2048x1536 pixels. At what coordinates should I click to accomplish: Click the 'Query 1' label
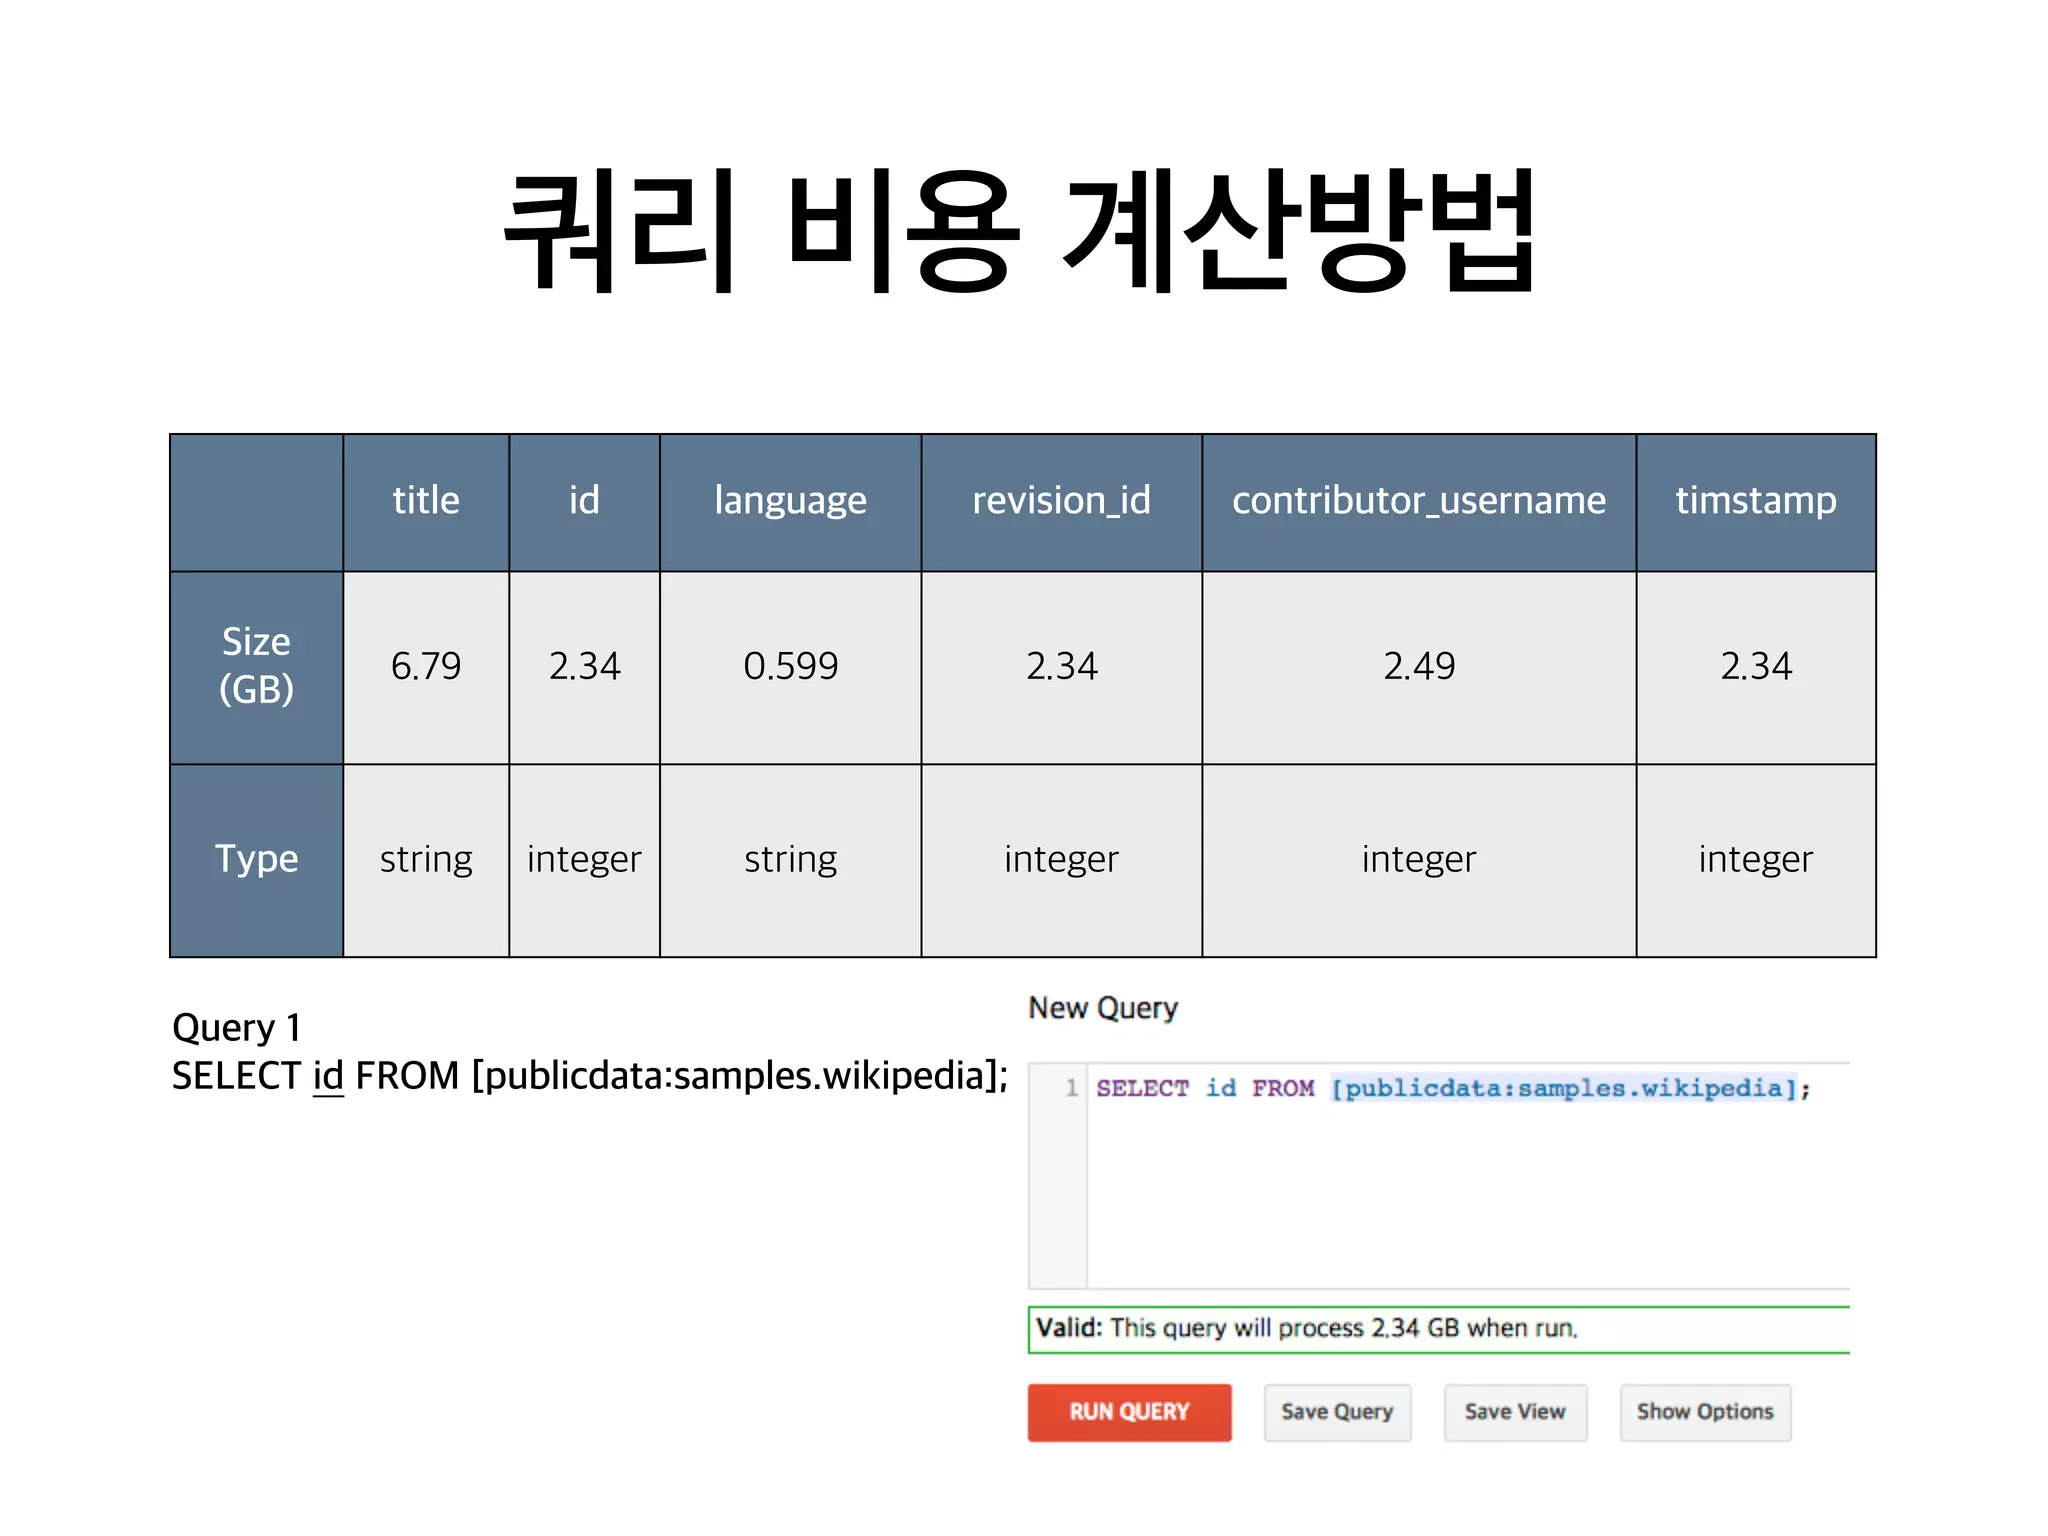(x=236, y=1028)
